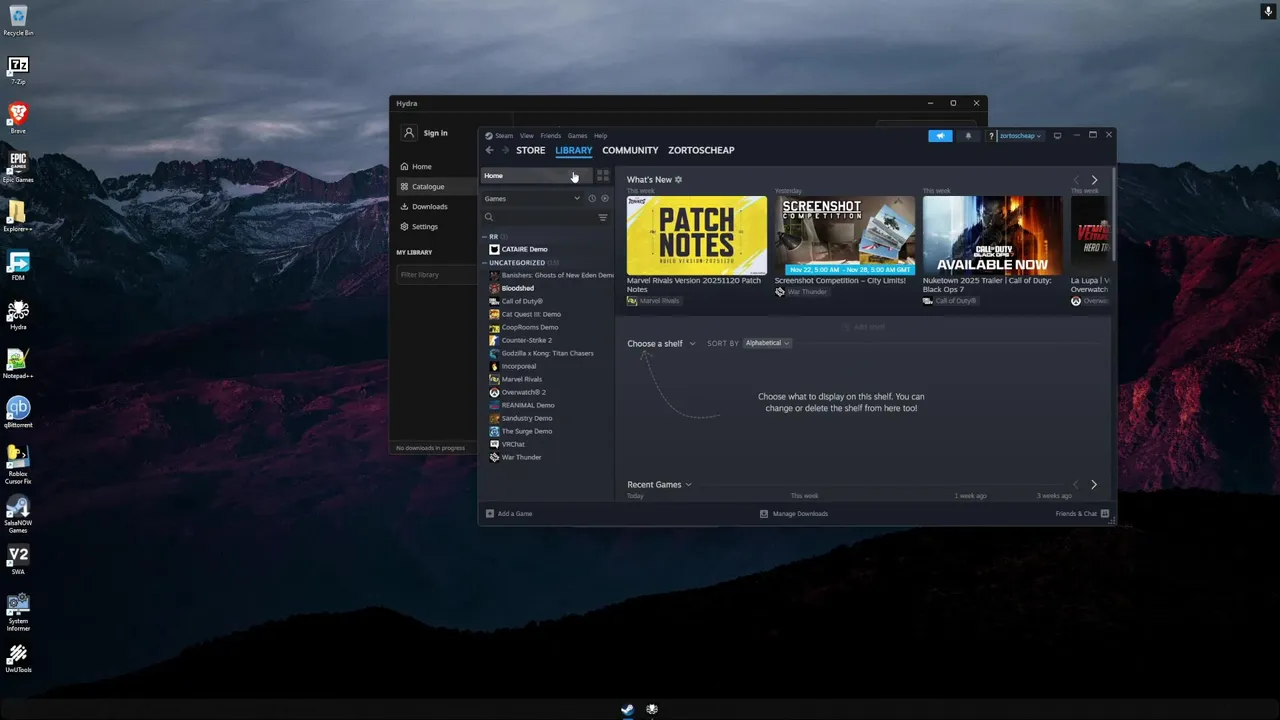Show next Recent Games items

click(1094, 485)
